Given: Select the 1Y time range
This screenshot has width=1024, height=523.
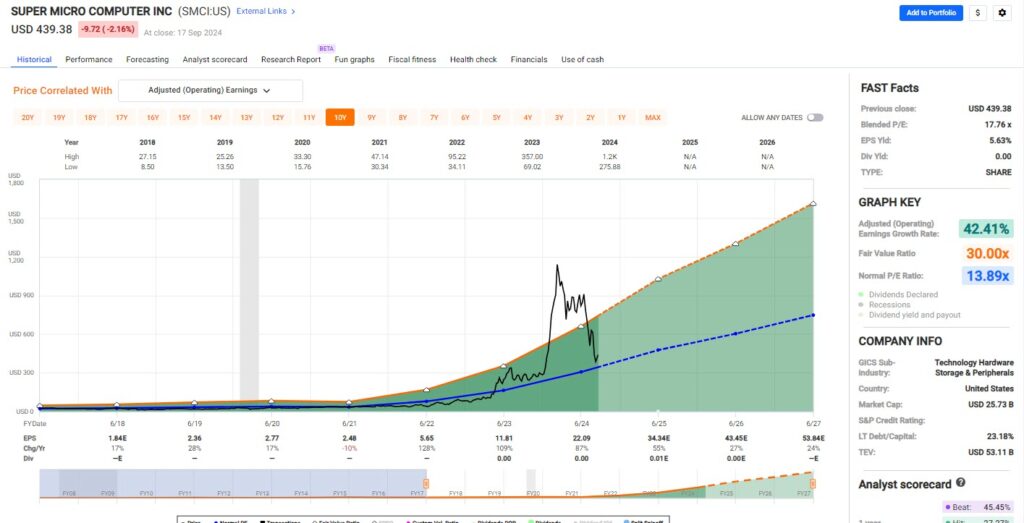Looking at the screenshot, I should pyautogui.click(x=622, y=118).
